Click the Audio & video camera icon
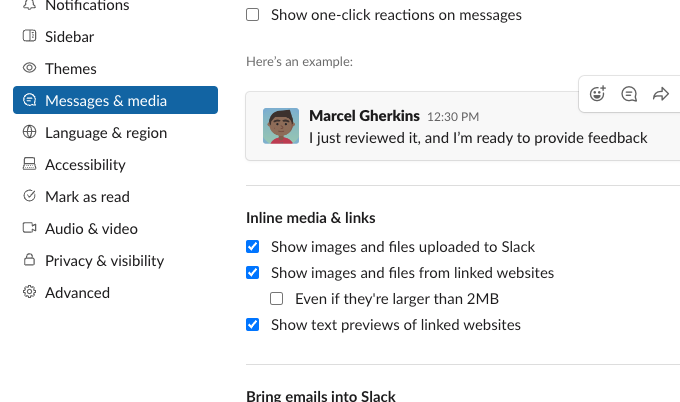 (x=29, y=228)
